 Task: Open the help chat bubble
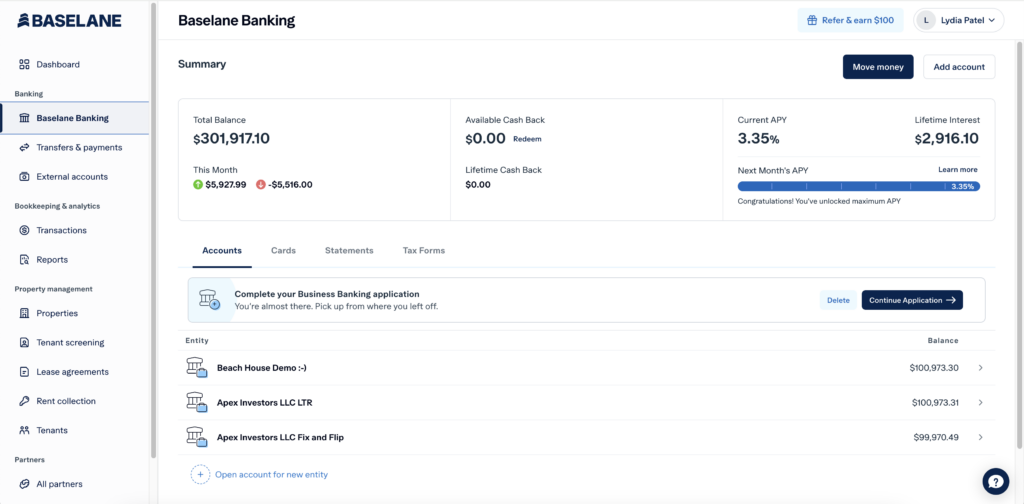pyautogui.click(x=995, y=481)
